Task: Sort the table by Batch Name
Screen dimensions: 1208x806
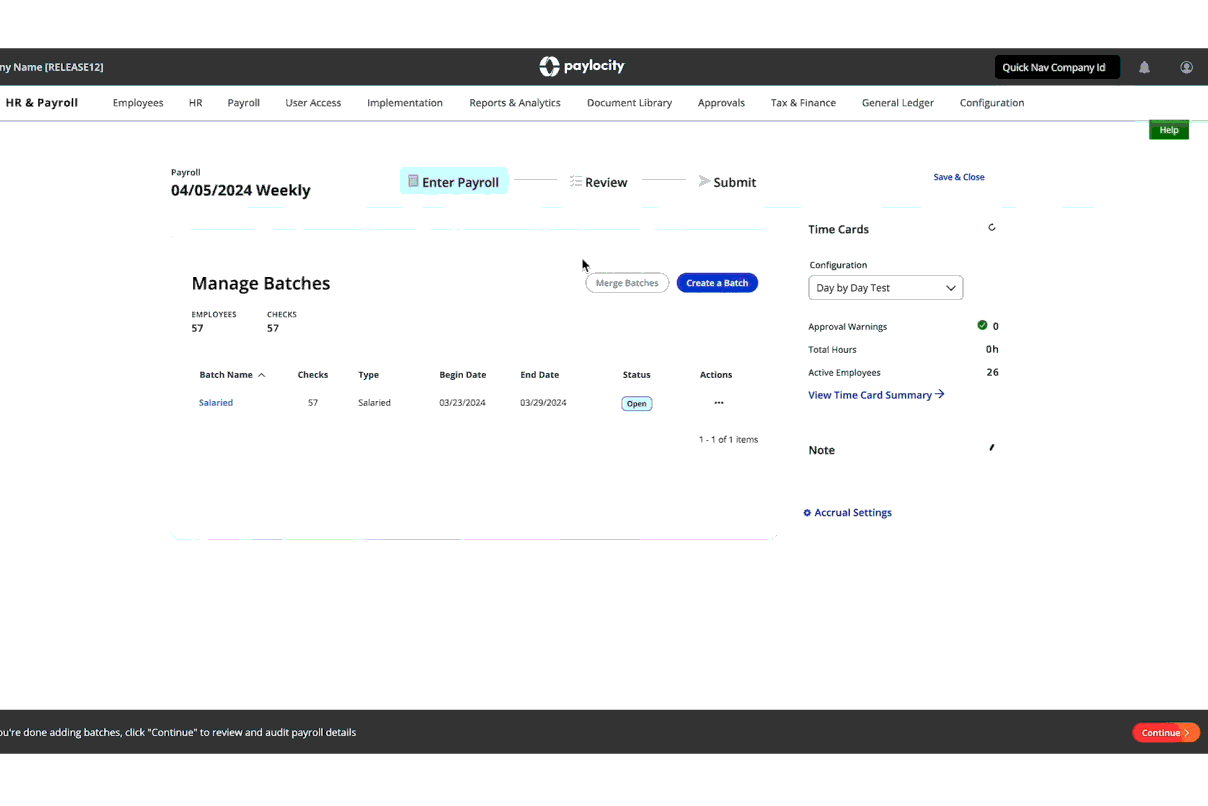Action: (232, 375)
